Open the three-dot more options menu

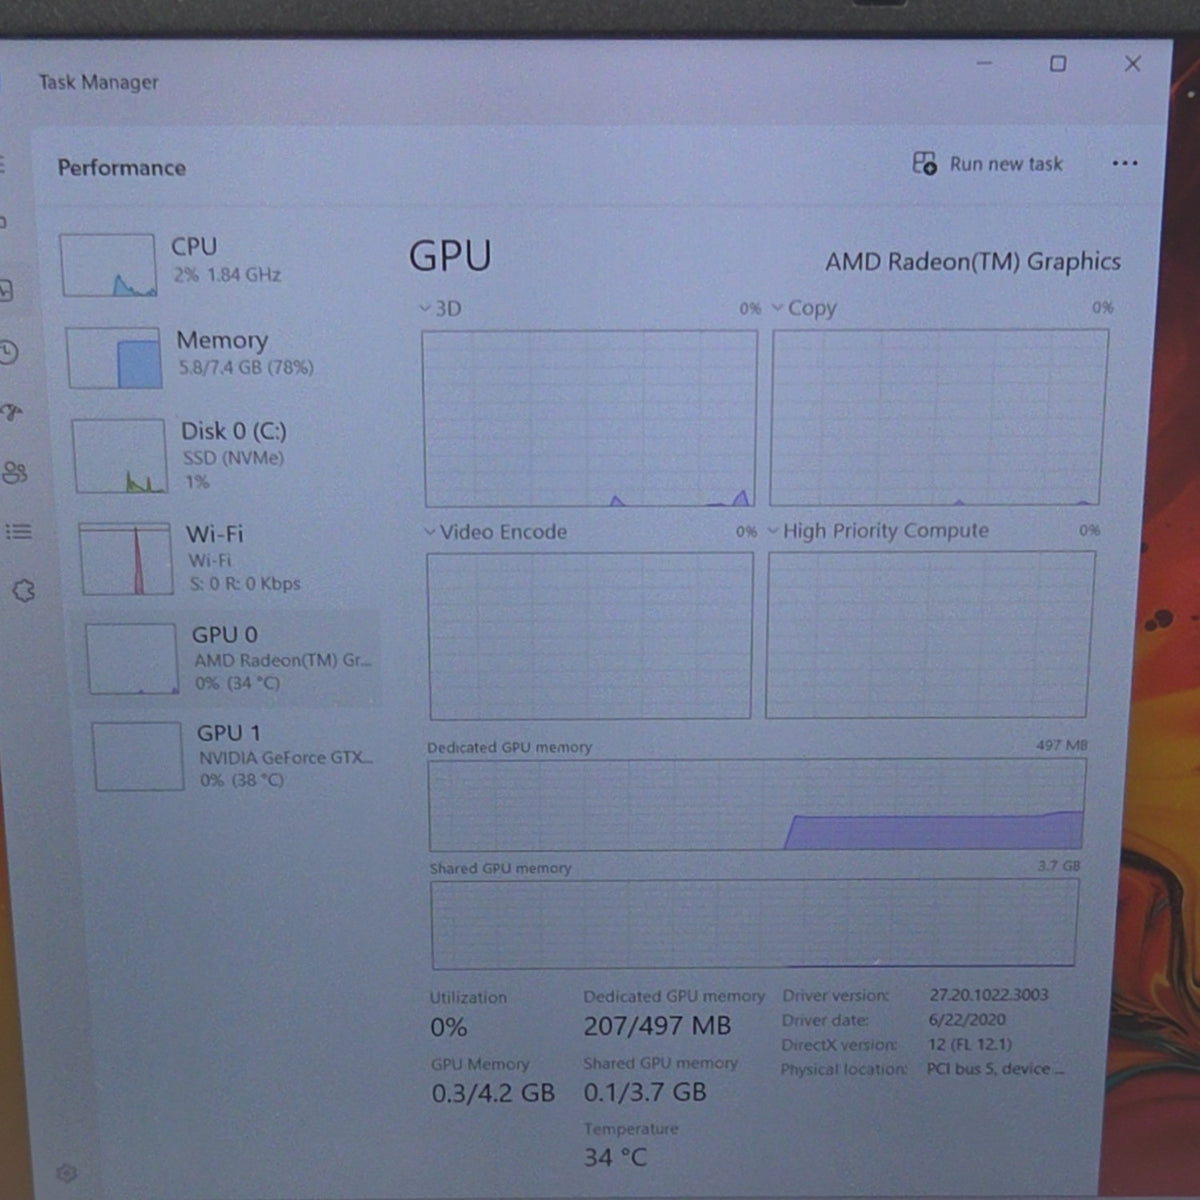point(1125,163)
